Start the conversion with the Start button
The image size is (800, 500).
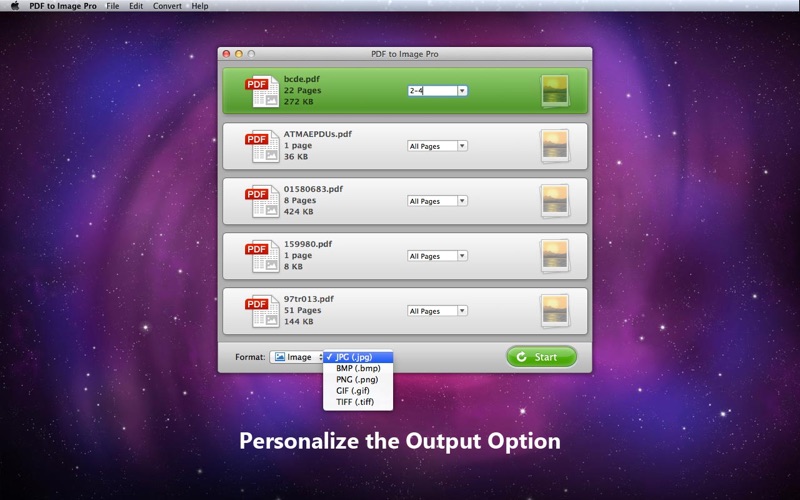tap(541, 357)
